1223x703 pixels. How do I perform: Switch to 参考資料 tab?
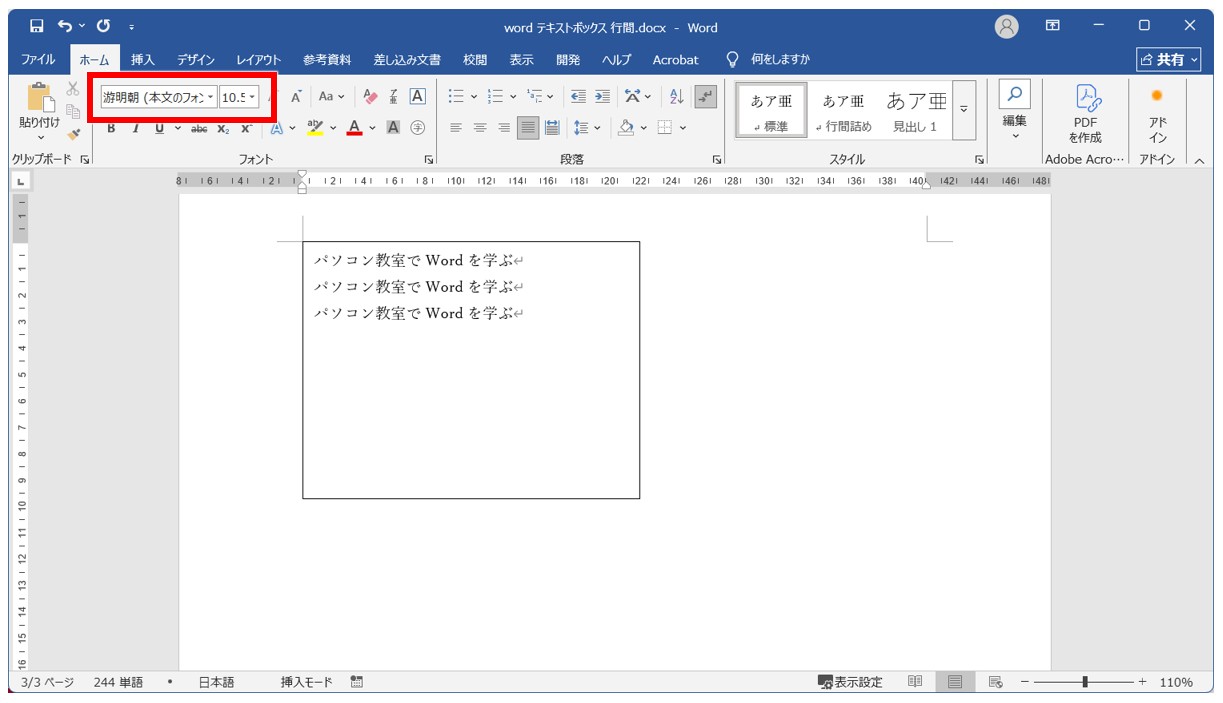coord(327,60)
